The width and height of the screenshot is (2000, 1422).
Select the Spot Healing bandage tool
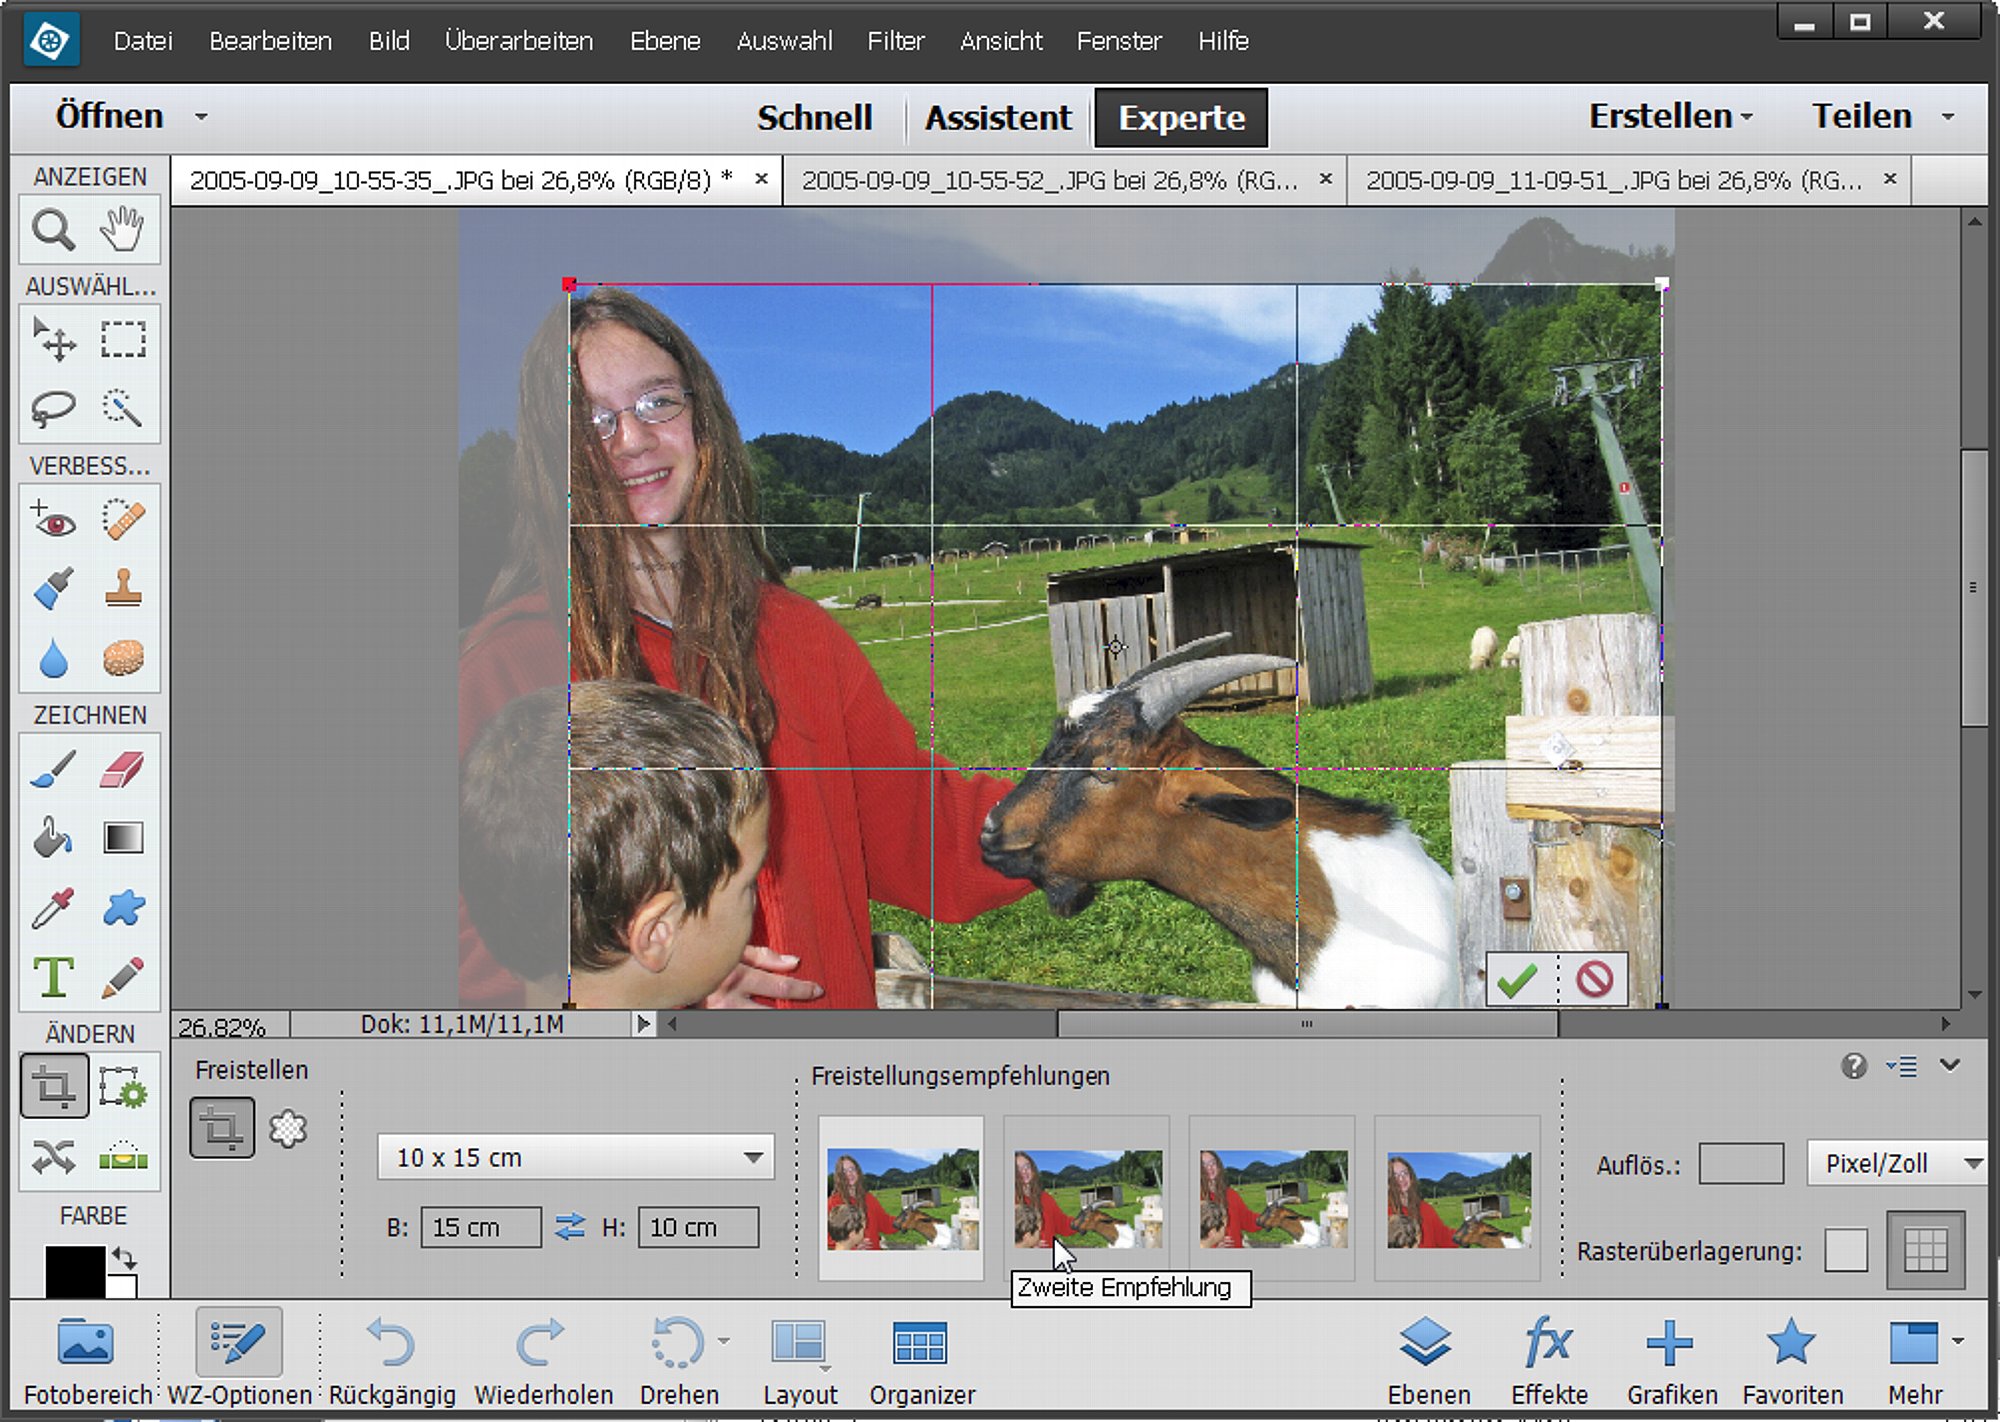click(x=122, y=520)
